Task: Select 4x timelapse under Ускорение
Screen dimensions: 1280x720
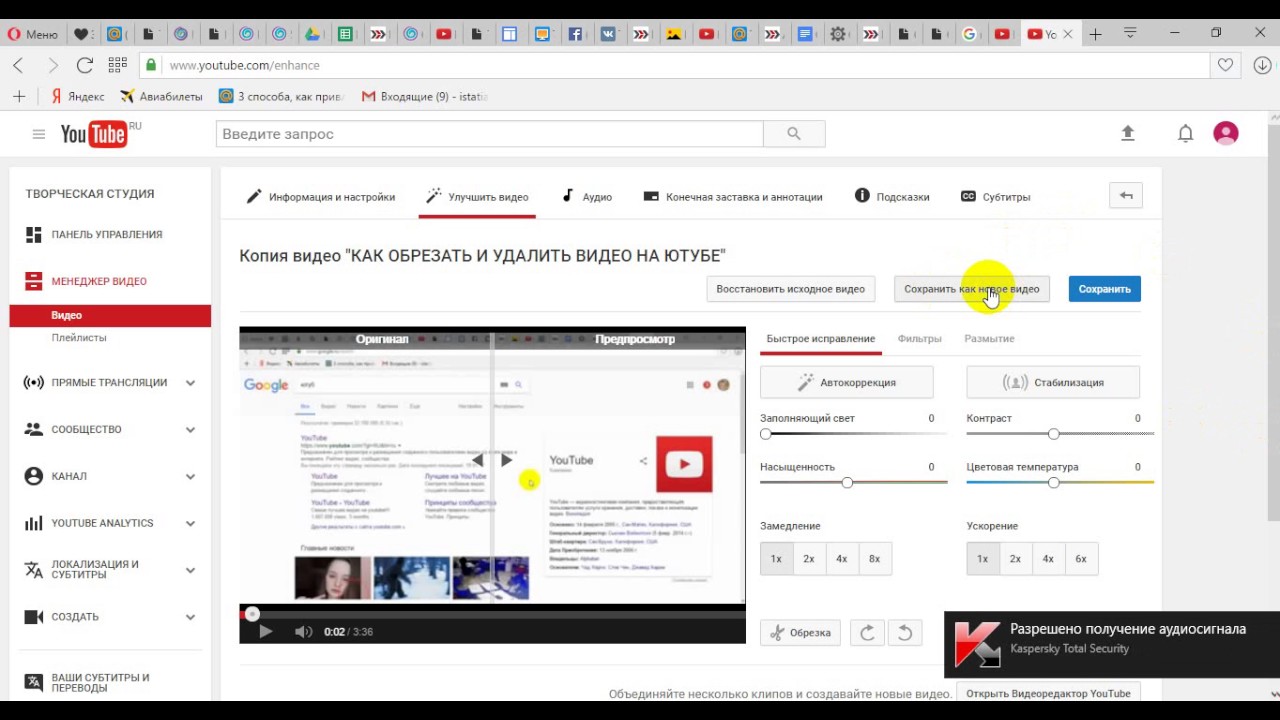Action: [x=1048, y=559]
